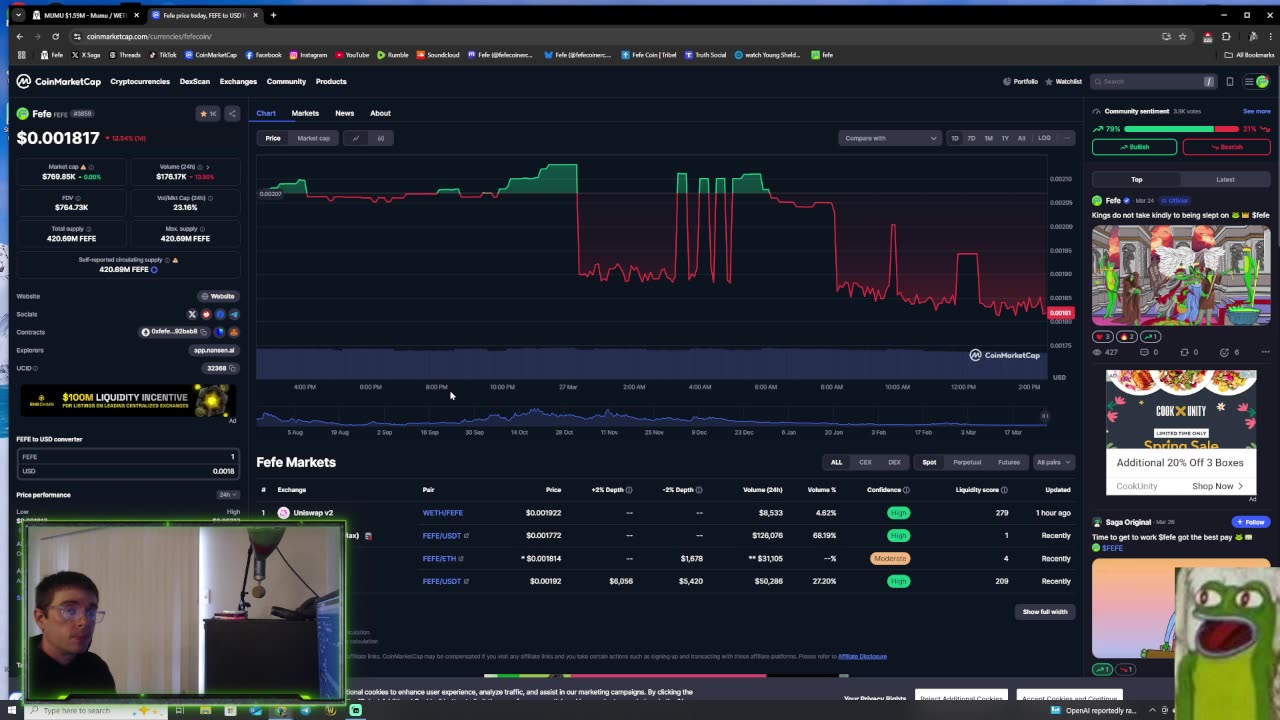This screenshot has width=1280, height=720.
Task: Open the hamburger profile menu
Action: tap(1247, 82)
